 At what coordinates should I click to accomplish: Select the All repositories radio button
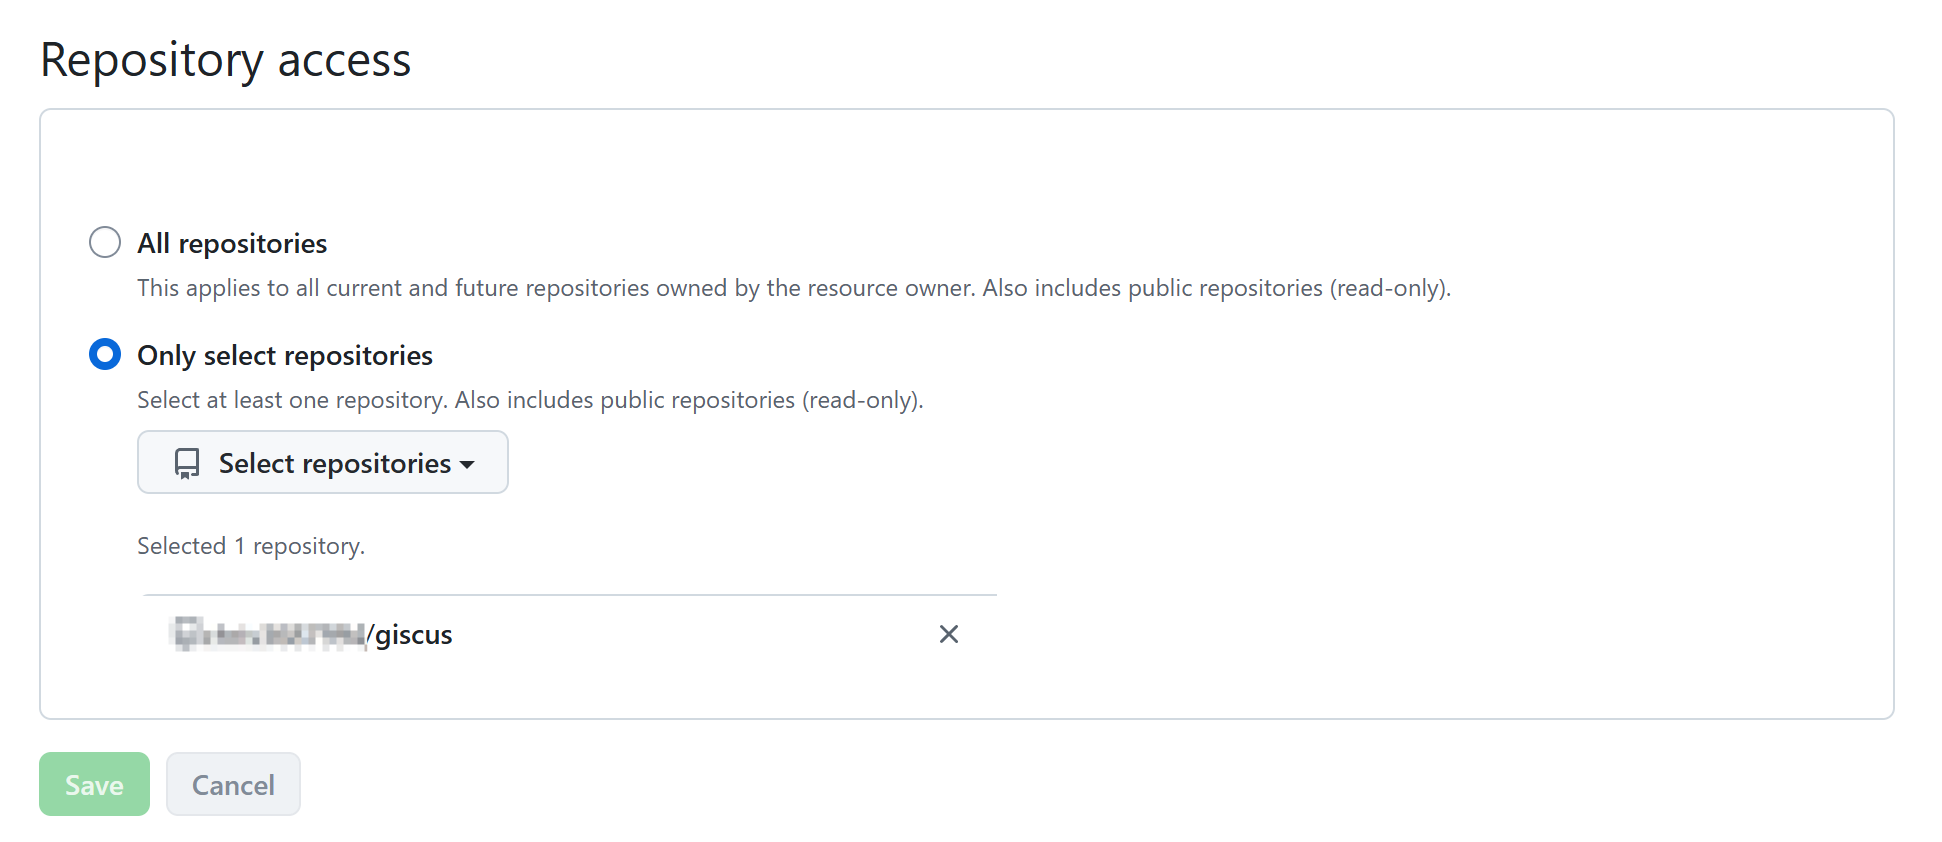[x=105, y=242]
